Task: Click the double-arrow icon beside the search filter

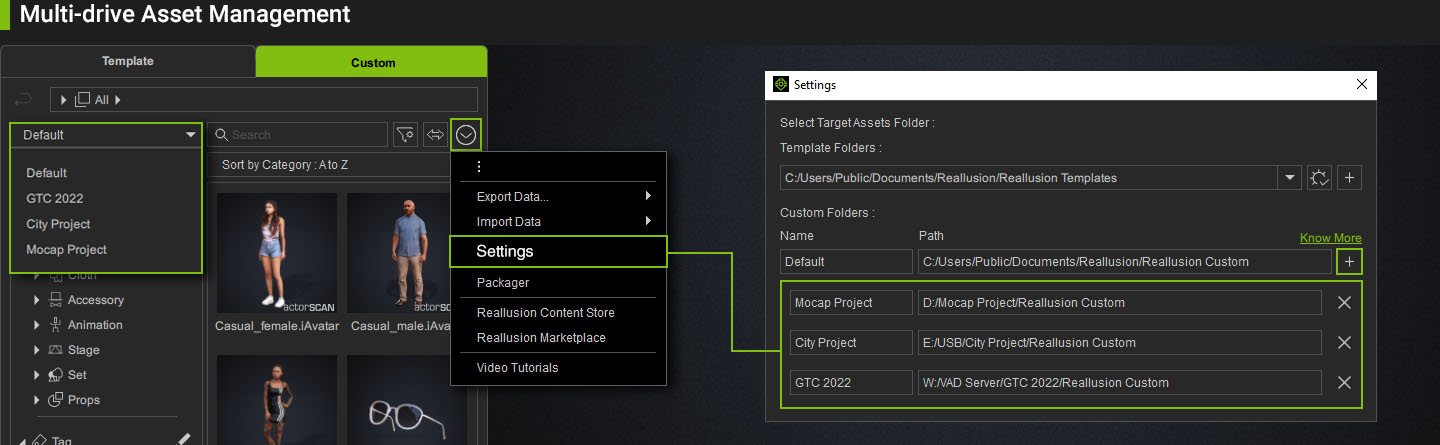Action: click(435, 135)
